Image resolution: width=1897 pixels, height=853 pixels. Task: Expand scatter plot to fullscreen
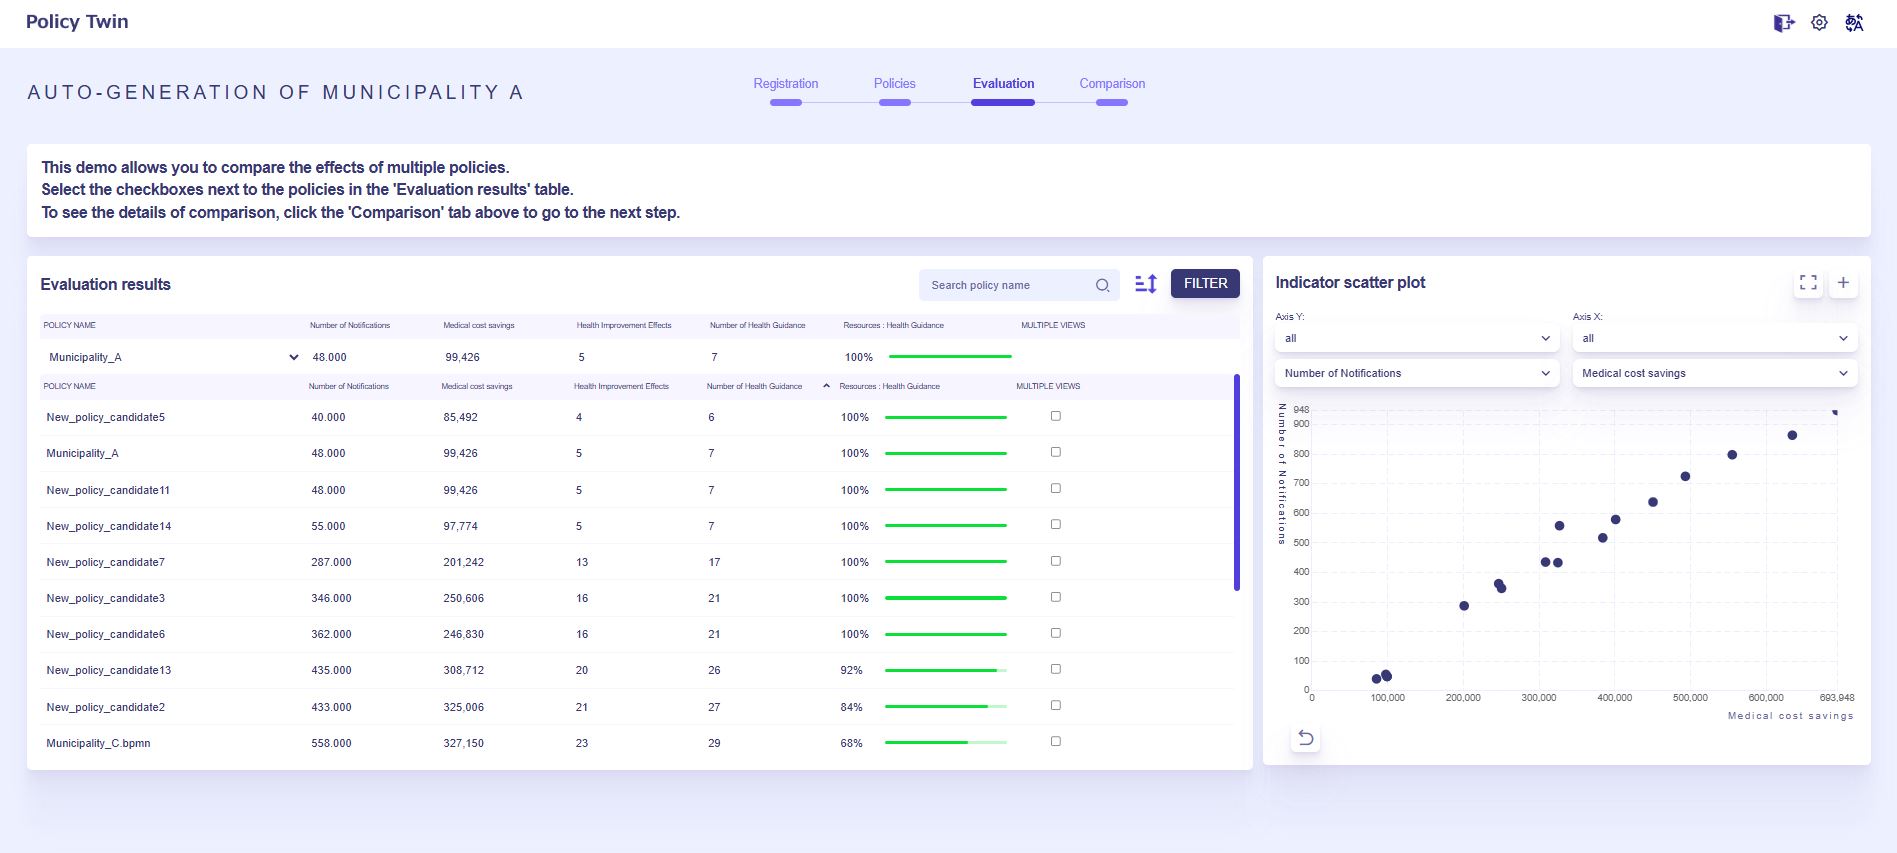point(1808,283)
